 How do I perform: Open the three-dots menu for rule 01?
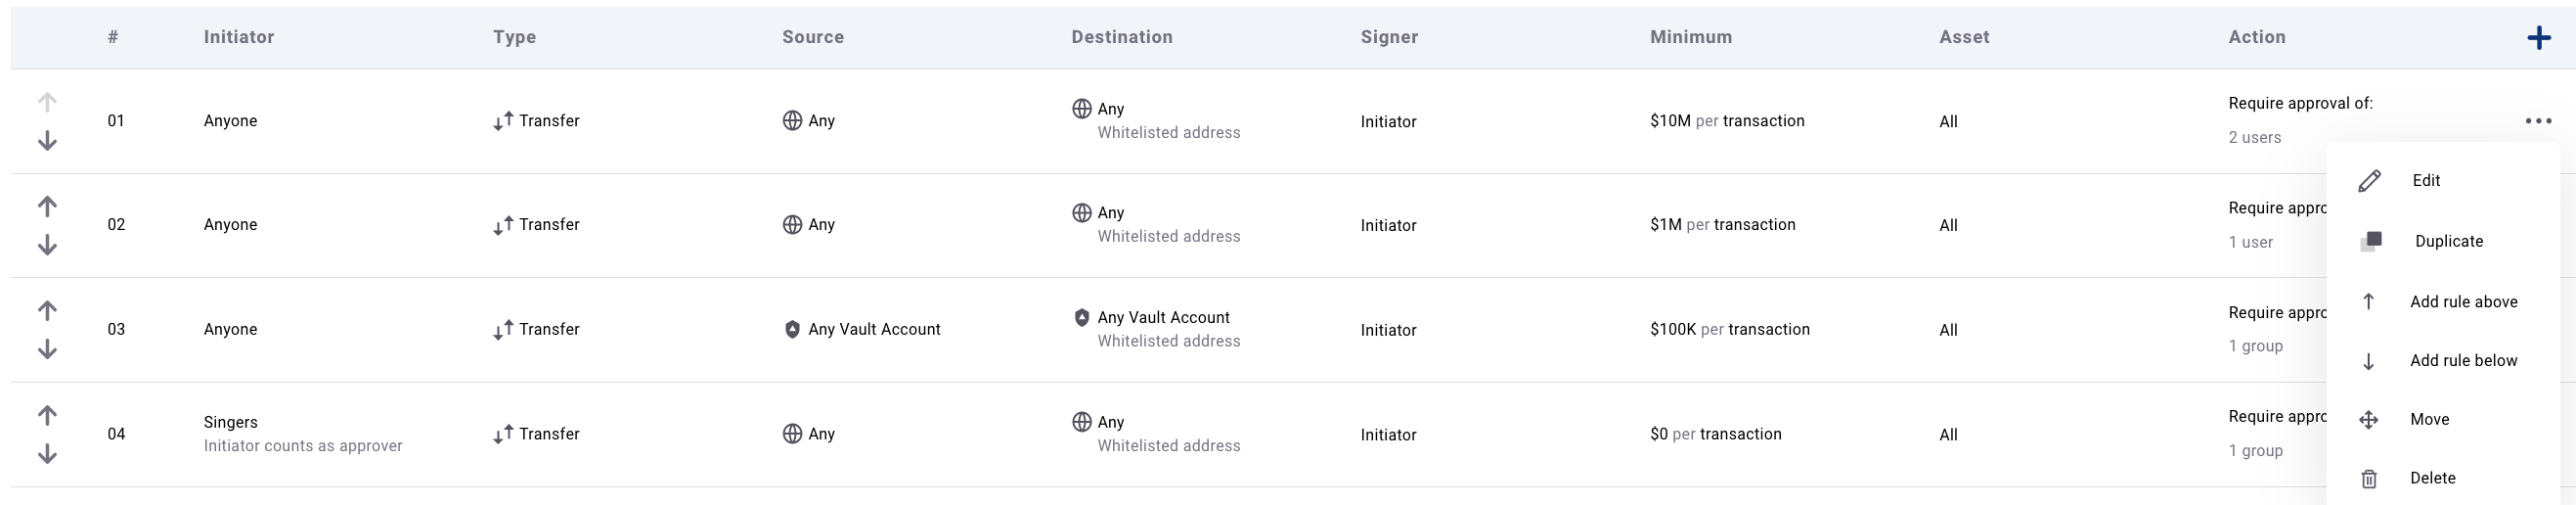[x=2538, y=121]
